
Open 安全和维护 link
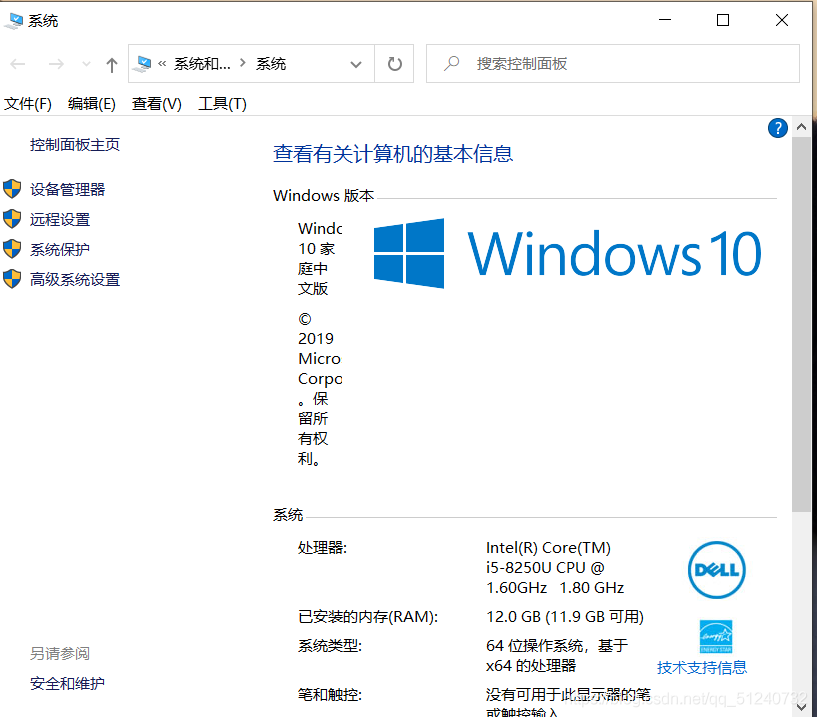(67, 683)
